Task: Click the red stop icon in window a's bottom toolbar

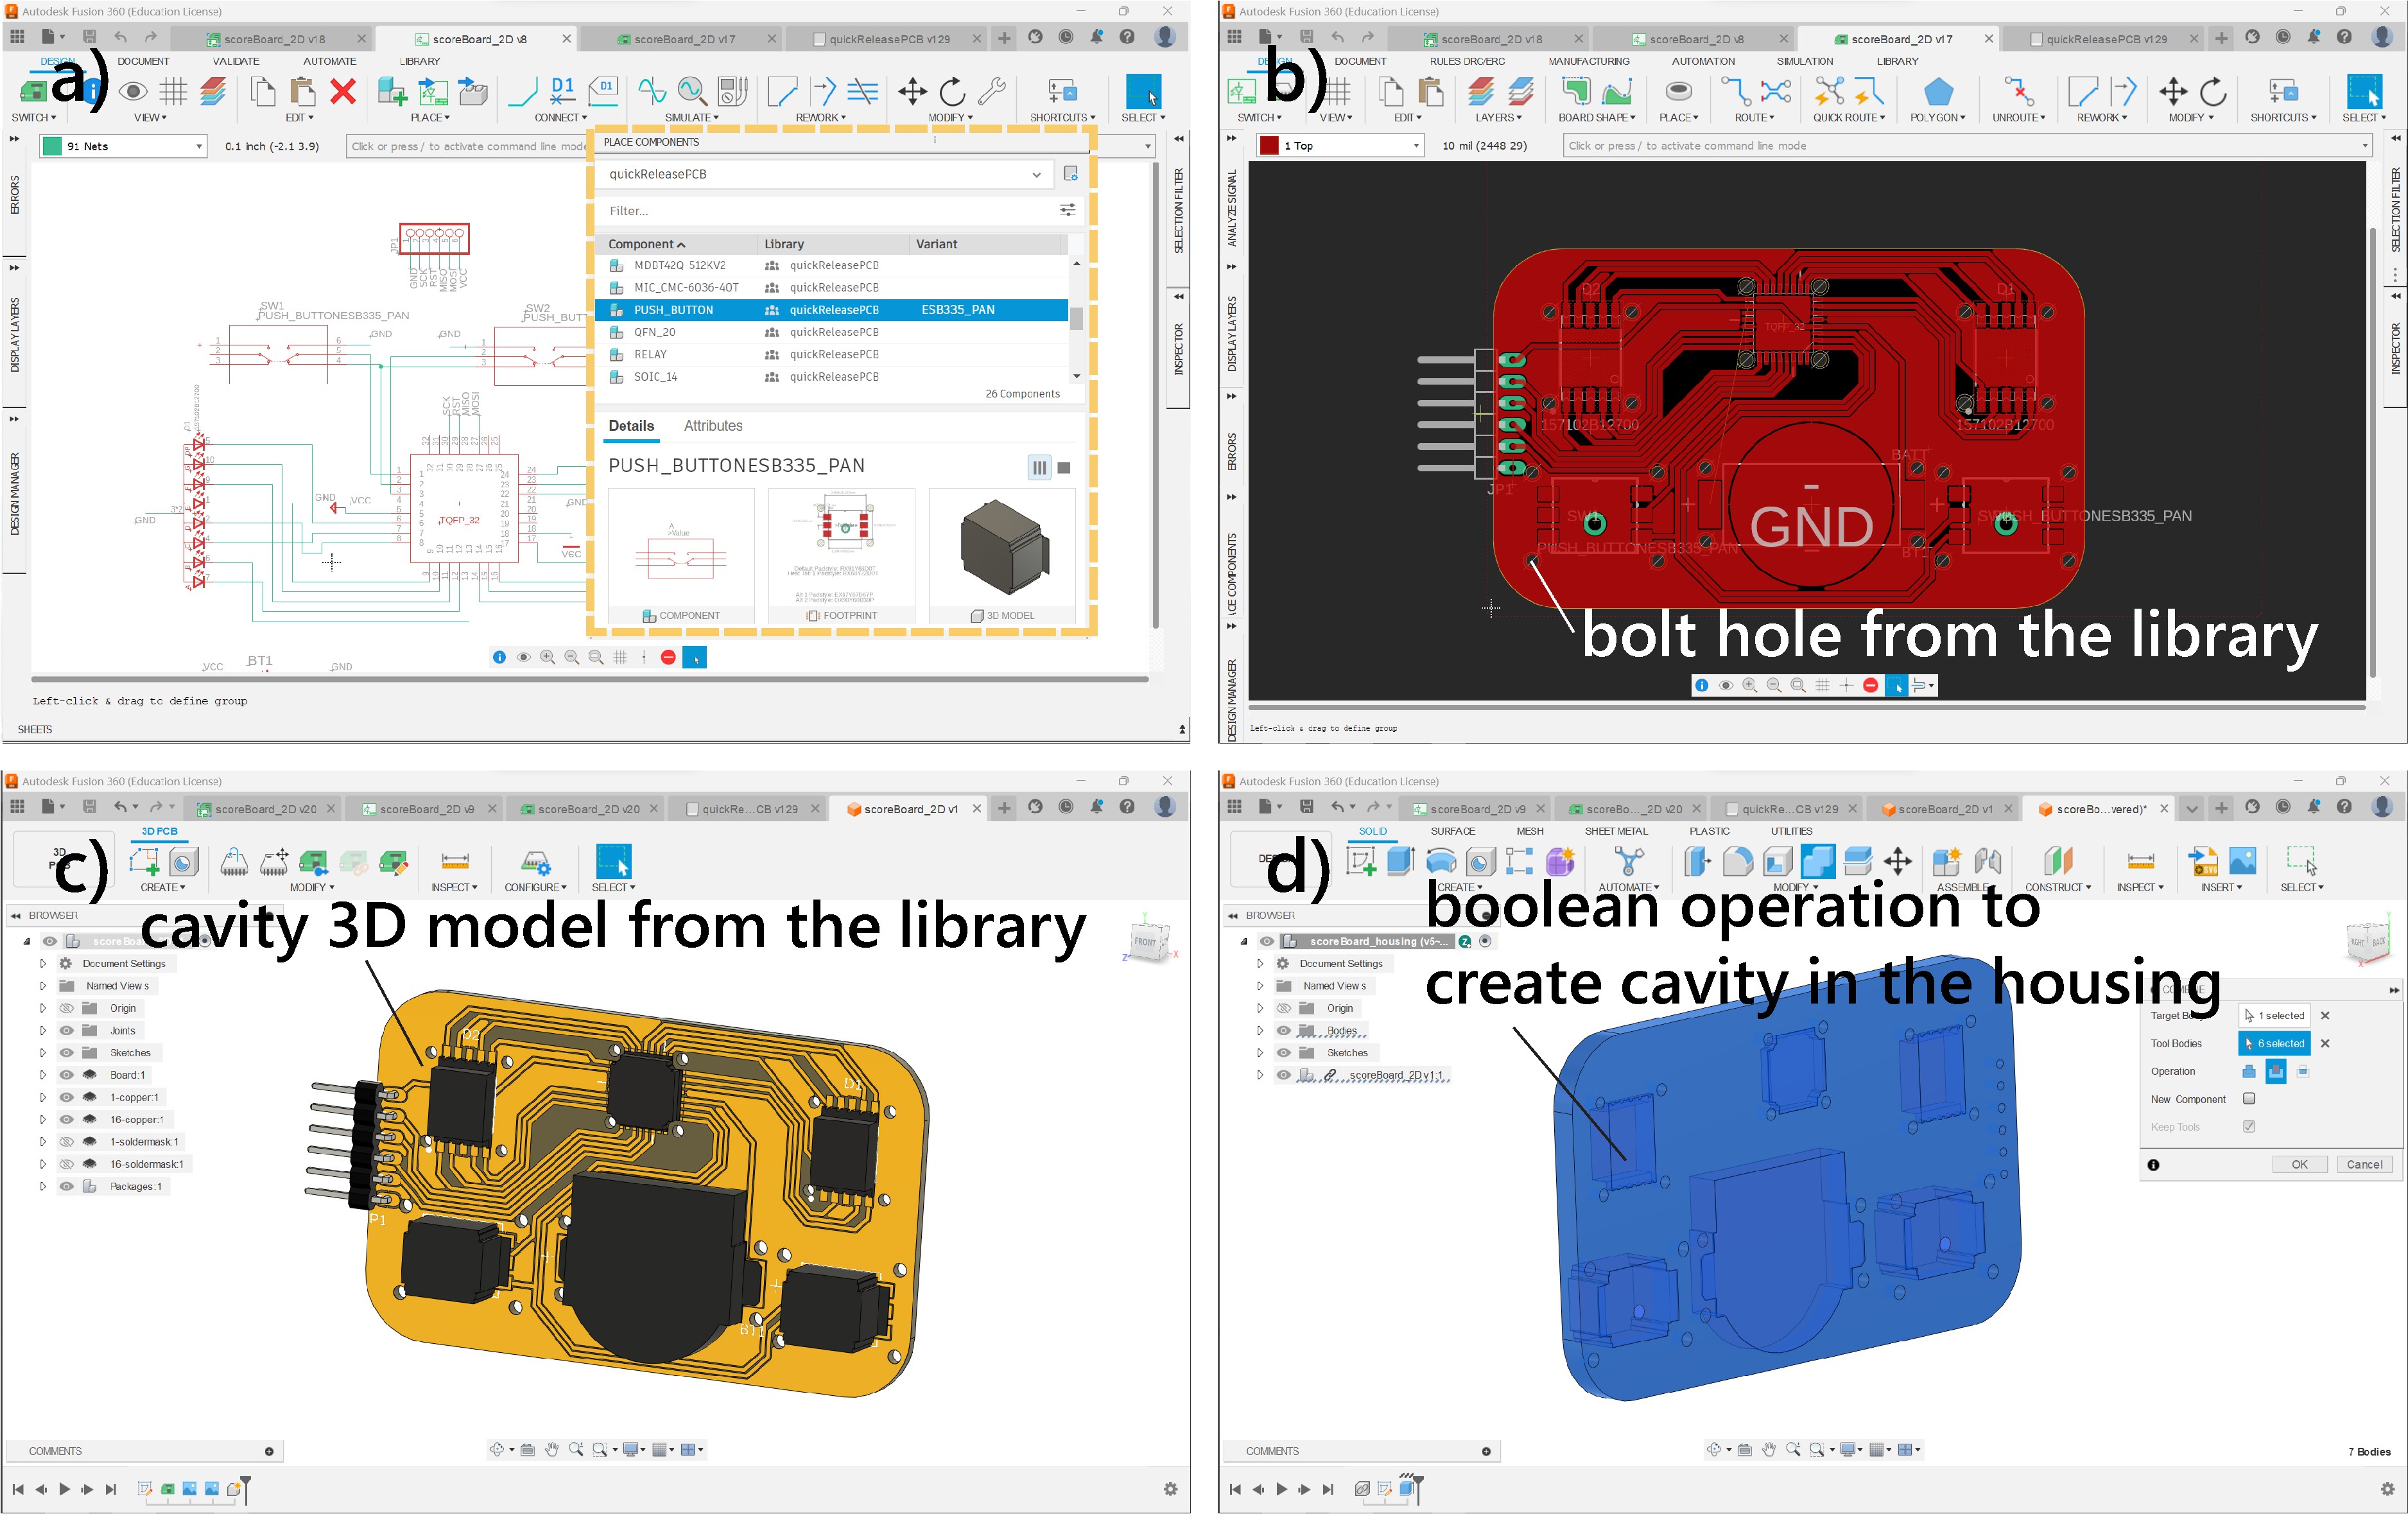Action: [x=668, y=657]
